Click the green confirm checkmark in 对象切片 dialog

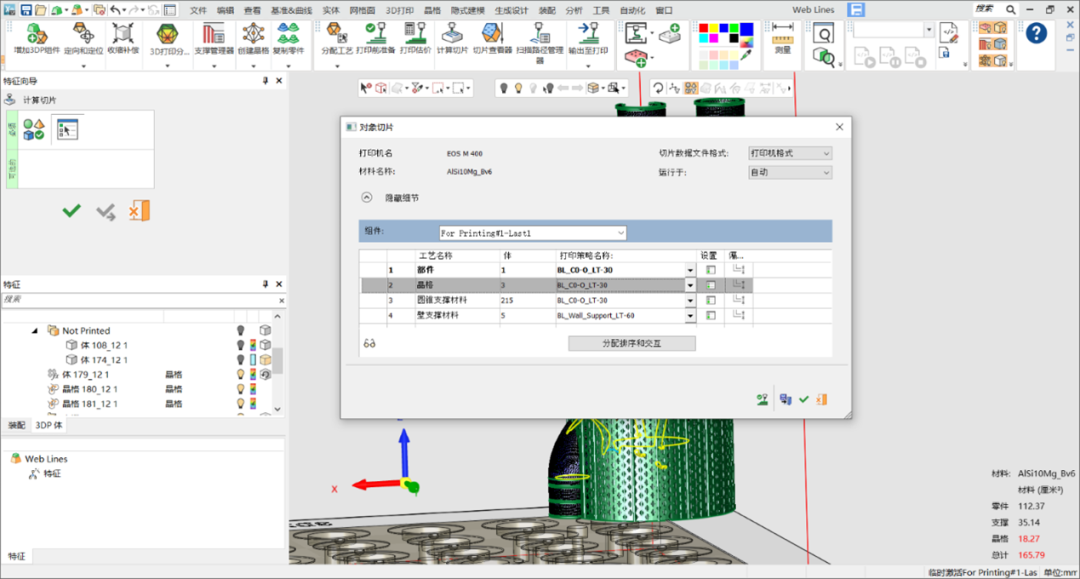804,399
